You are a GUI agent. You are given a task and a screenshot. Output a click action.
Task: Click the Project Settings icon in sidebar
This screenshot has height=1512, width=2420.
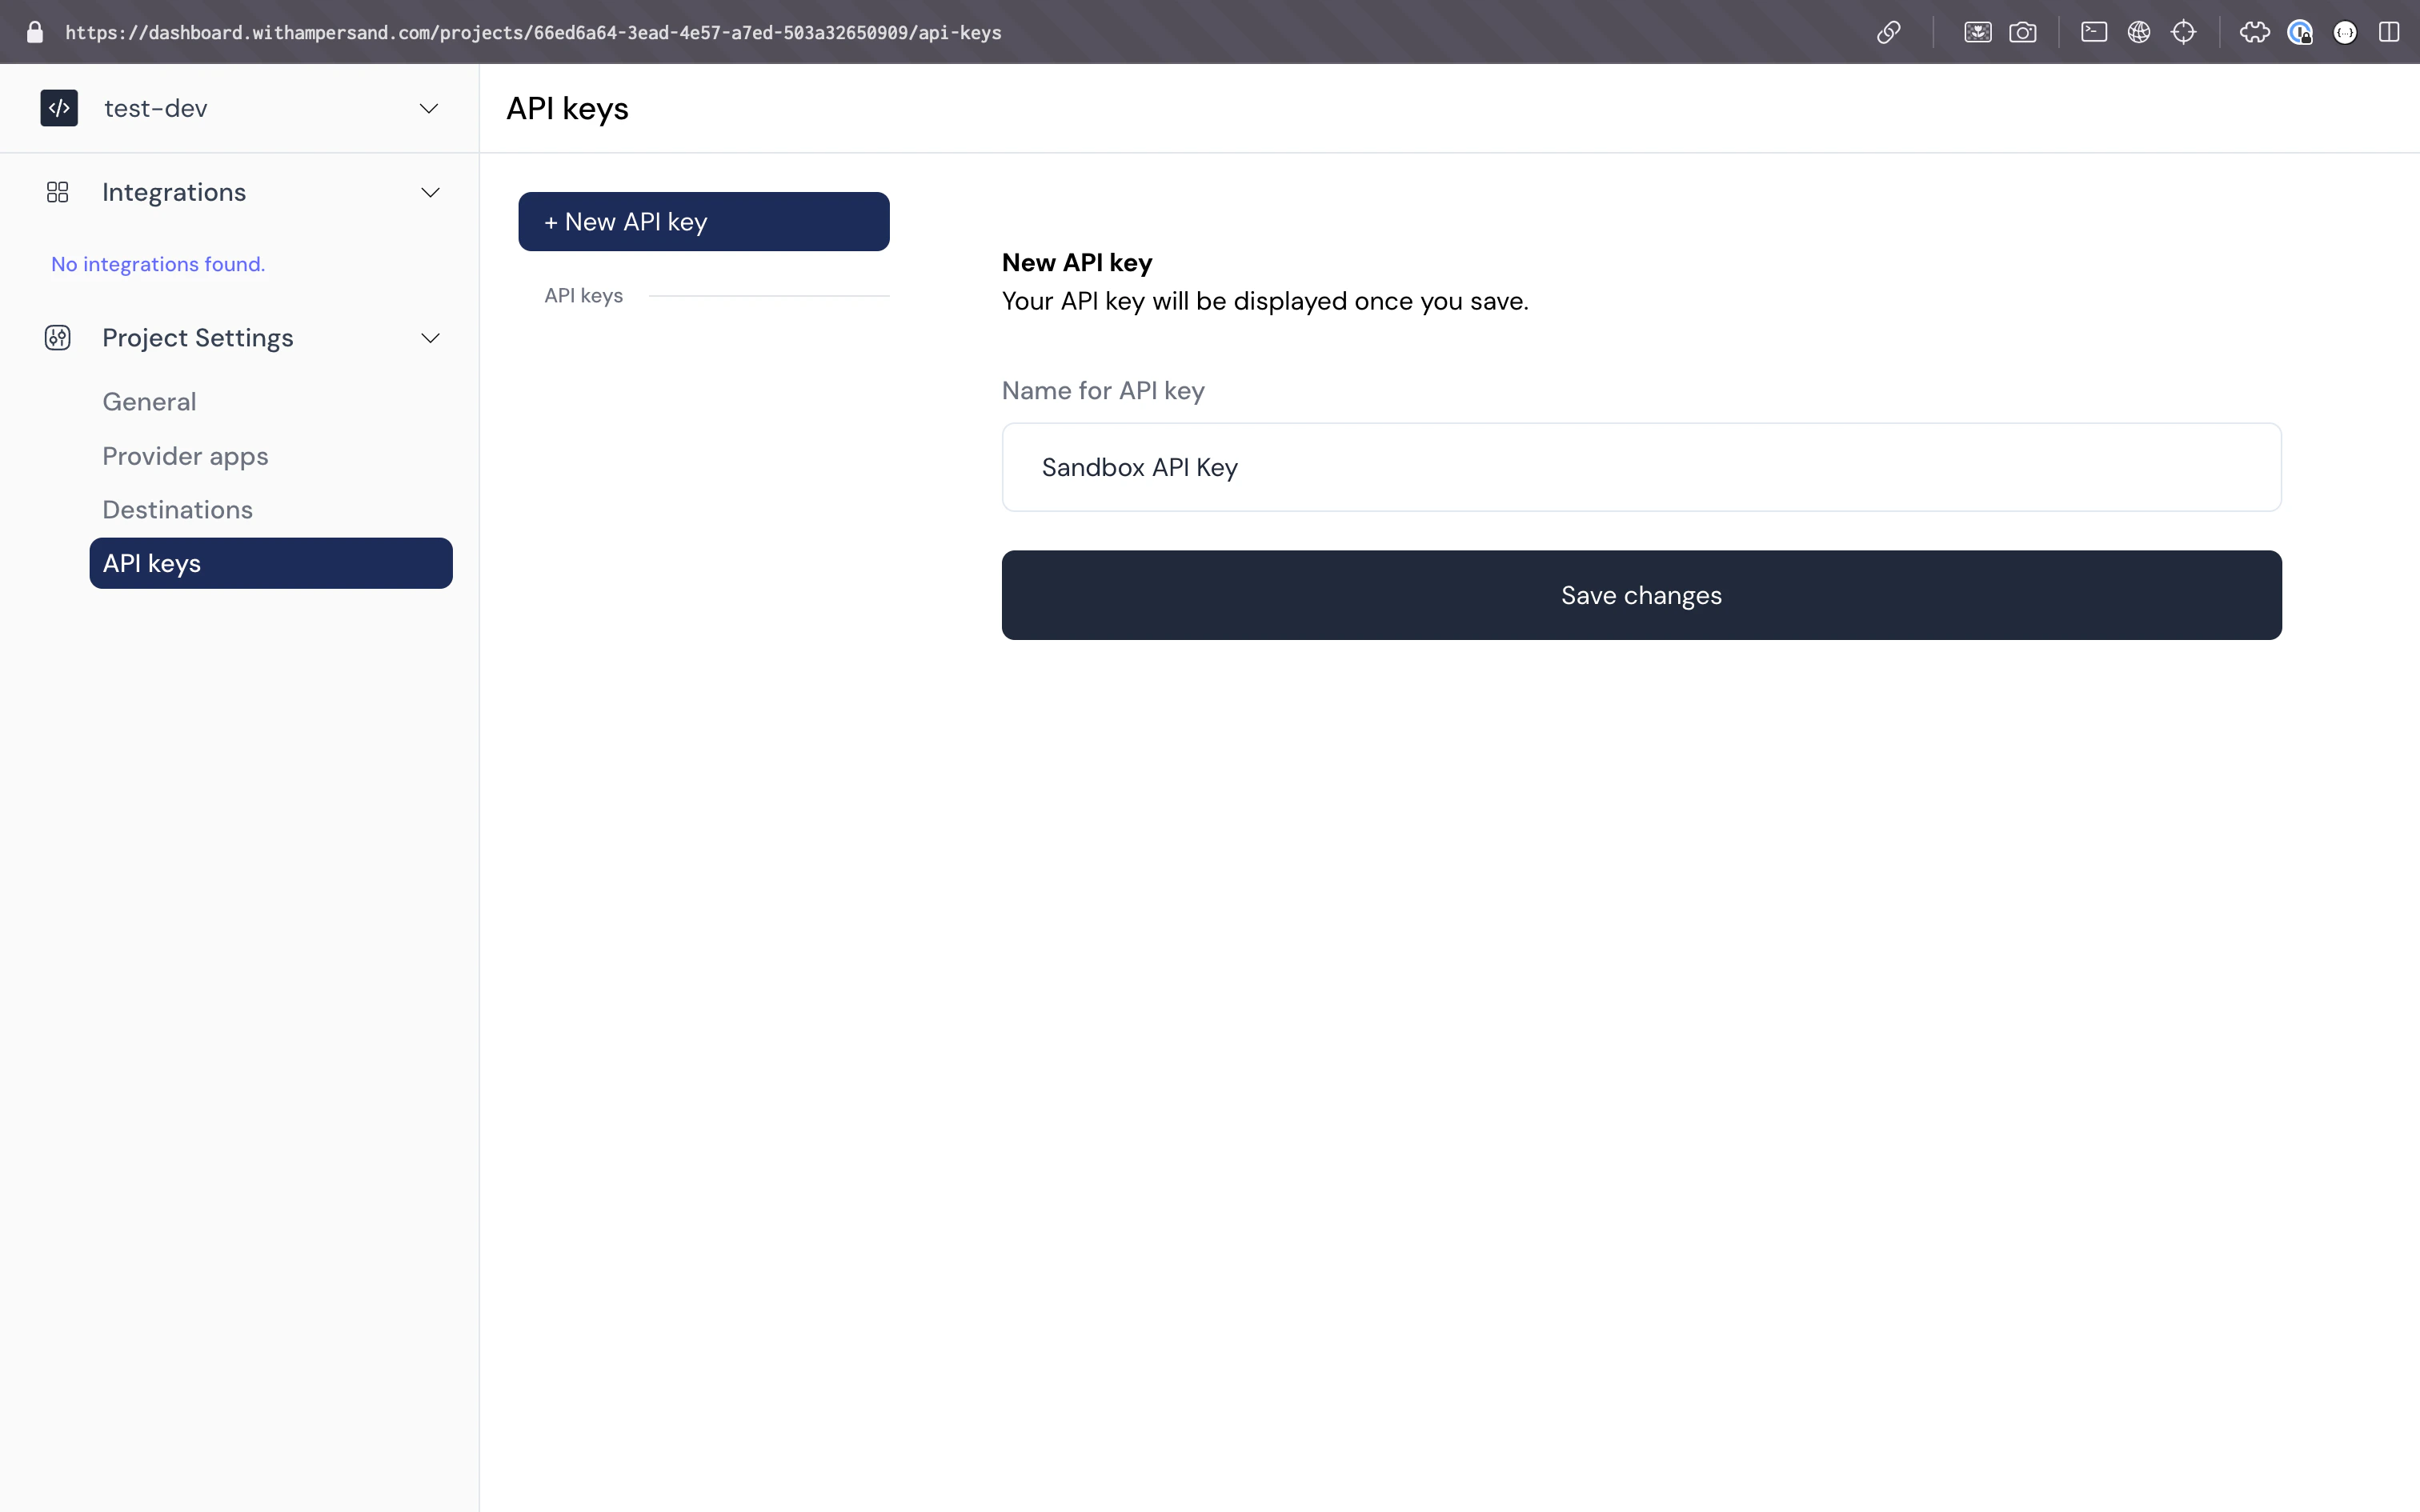(57, 338)
